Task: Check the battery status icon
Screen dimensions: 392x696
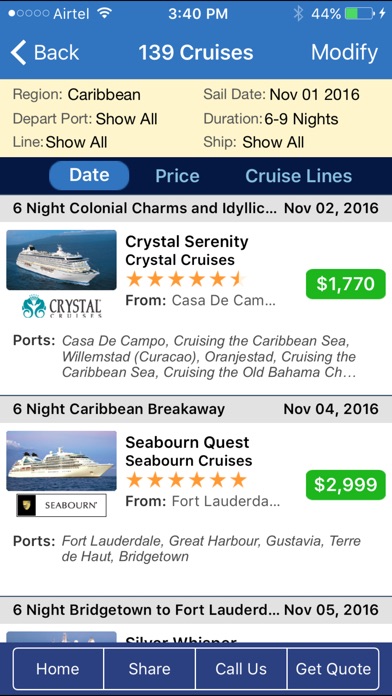Action: pyautogui.click(x=360, y=14)
